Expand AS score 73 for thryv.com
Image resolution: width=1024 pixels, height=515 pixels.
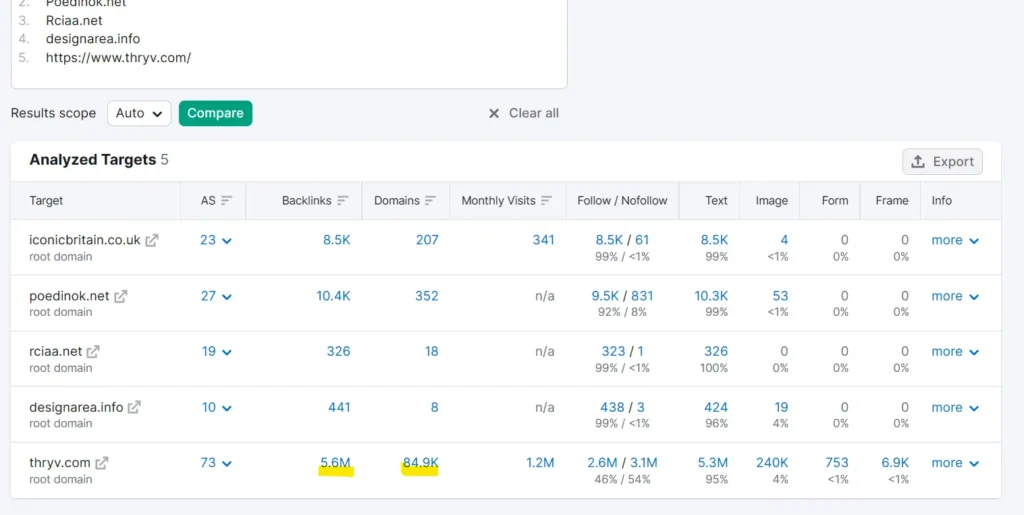point(216,463)
